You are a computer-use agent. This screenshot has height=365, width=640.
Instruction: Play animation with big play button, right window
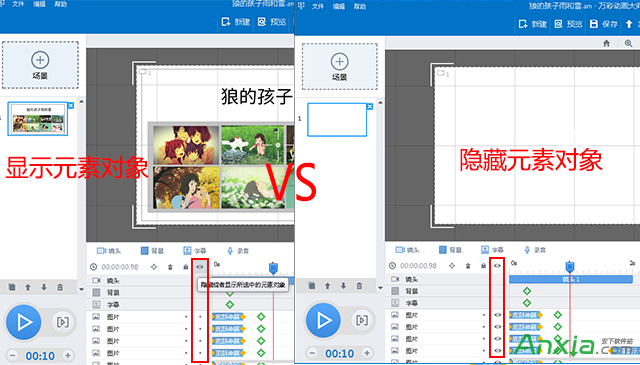pyautogui.click(x=323, y=320)
